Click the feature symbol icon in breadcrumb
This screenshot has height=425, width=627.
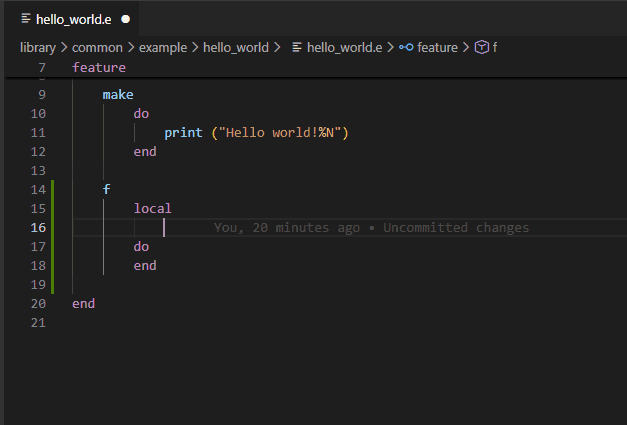pyautogui.click(x=406, y=48)
